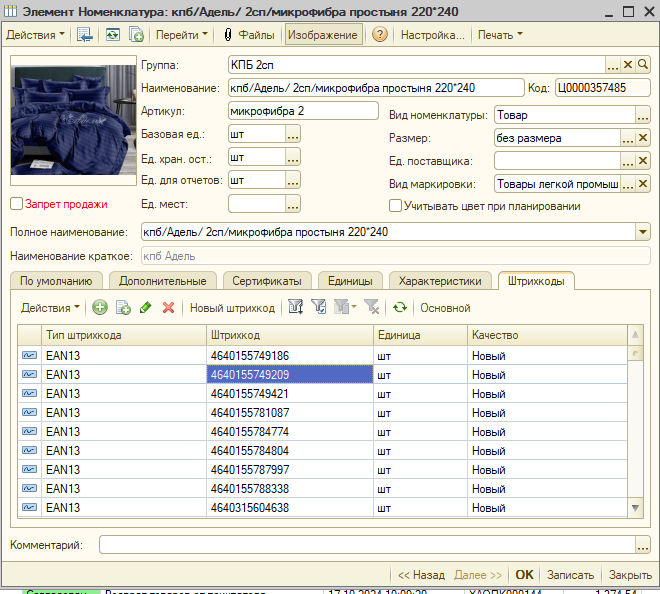This screenshot has width=660, height=594.
Task: Select barcode 4640315604638
Action: click(290, 508)
